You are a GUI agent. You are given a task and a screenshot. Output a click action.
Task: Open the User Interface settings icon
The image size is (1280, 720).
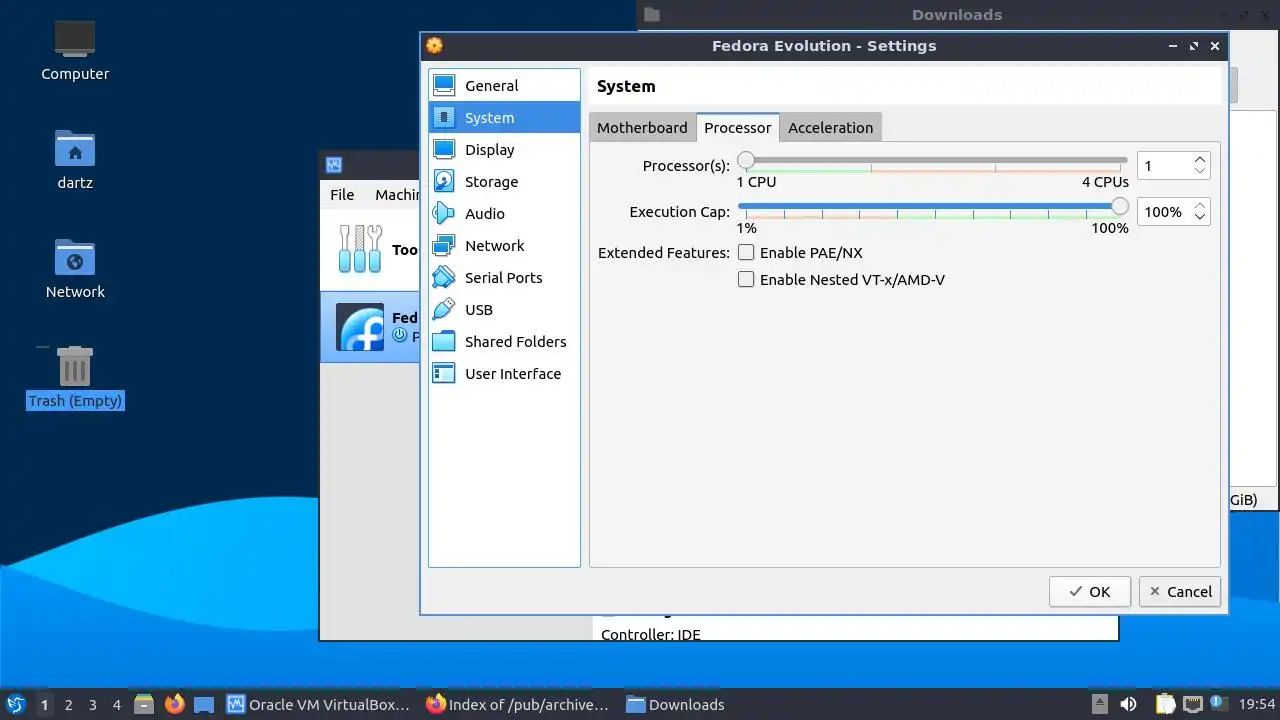(445, 374)
